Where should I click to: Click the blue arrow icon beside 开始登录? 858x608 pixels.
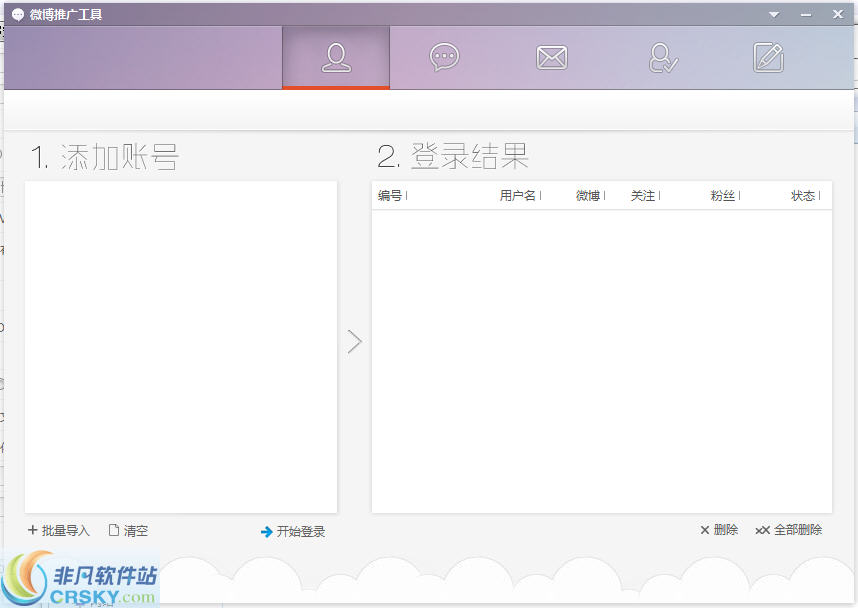[266, 531]
